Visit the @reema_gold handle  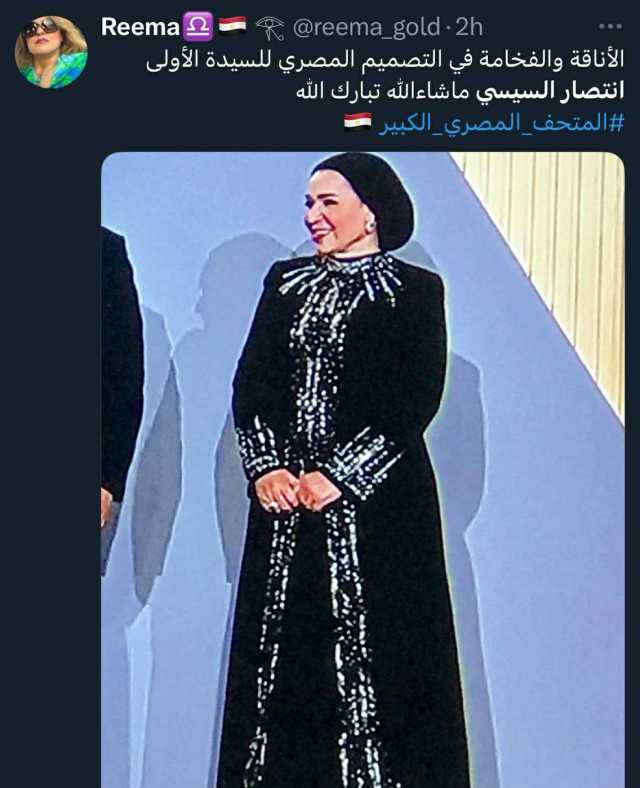tap(367, 27)
